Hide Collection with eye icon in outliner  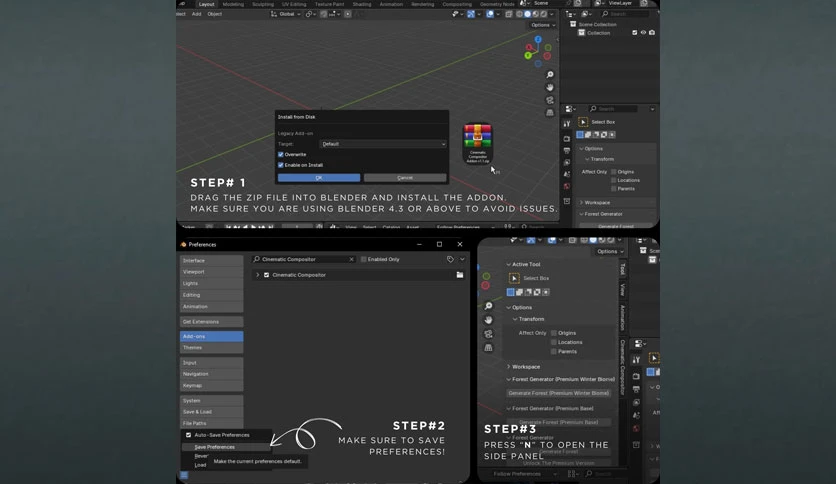[x=643, y=33]
